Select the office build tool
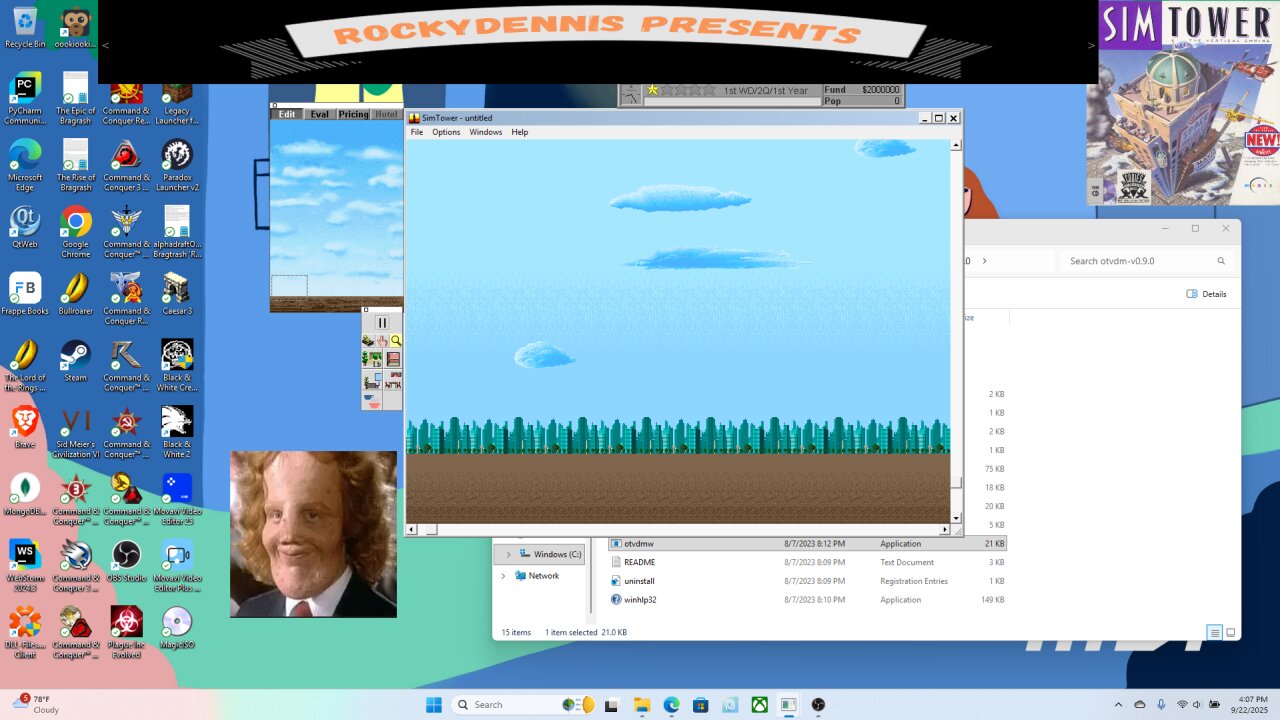 (372, 380)
